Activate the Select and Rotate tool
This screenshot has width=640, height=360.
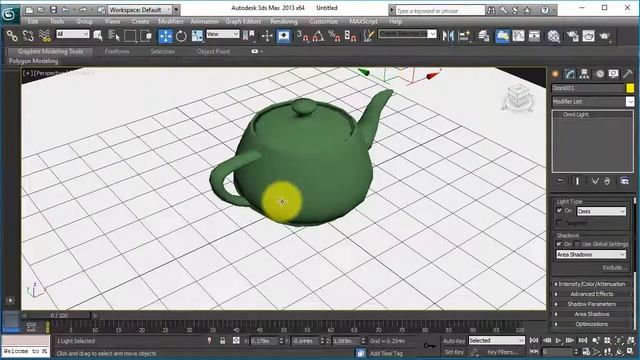(181, 36)
